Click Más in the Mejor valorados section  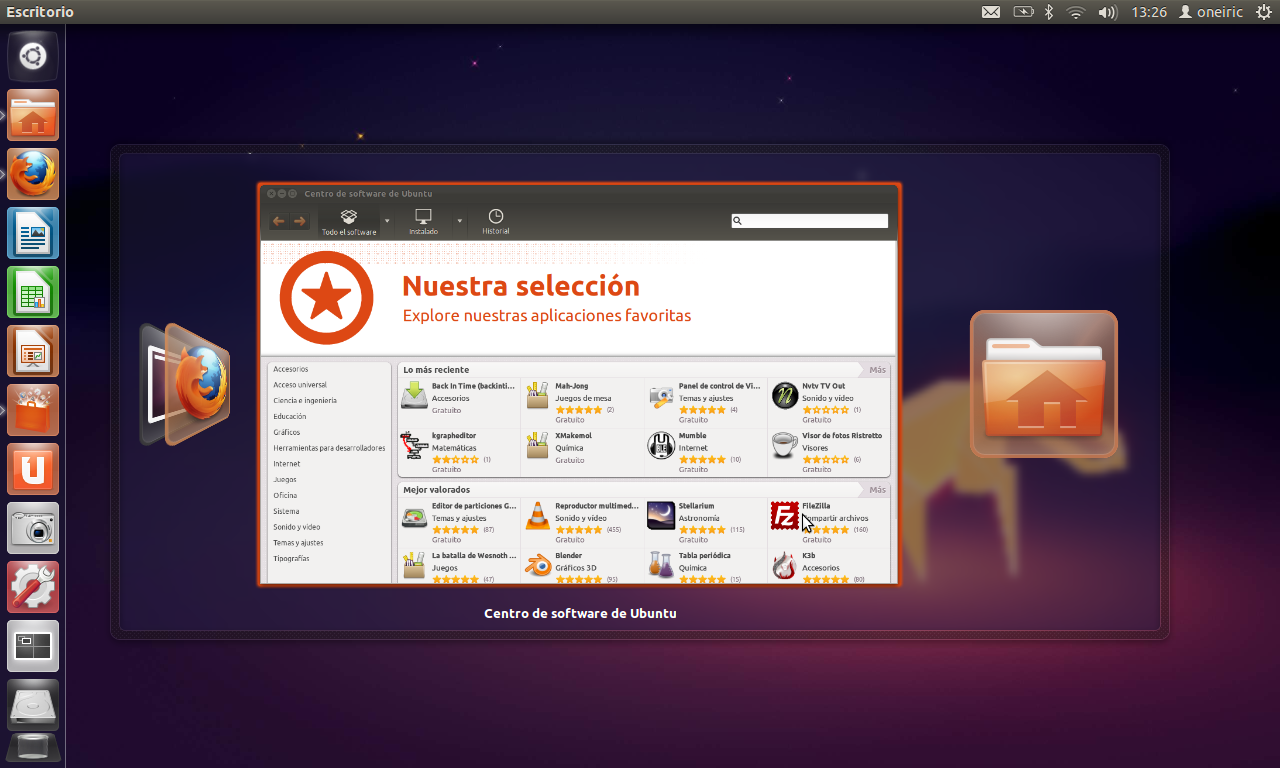[x=877, y=490]
